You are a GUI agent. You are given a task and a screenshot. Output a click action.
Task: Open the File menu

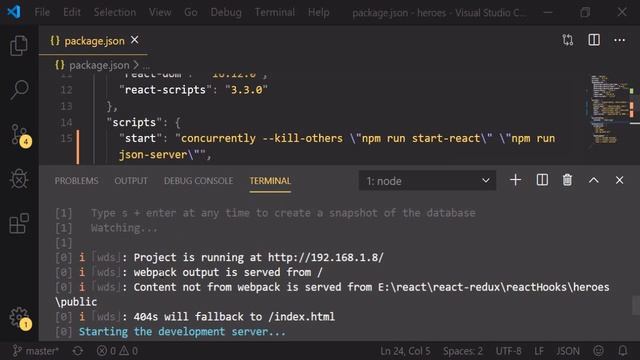tap(42, 12)
